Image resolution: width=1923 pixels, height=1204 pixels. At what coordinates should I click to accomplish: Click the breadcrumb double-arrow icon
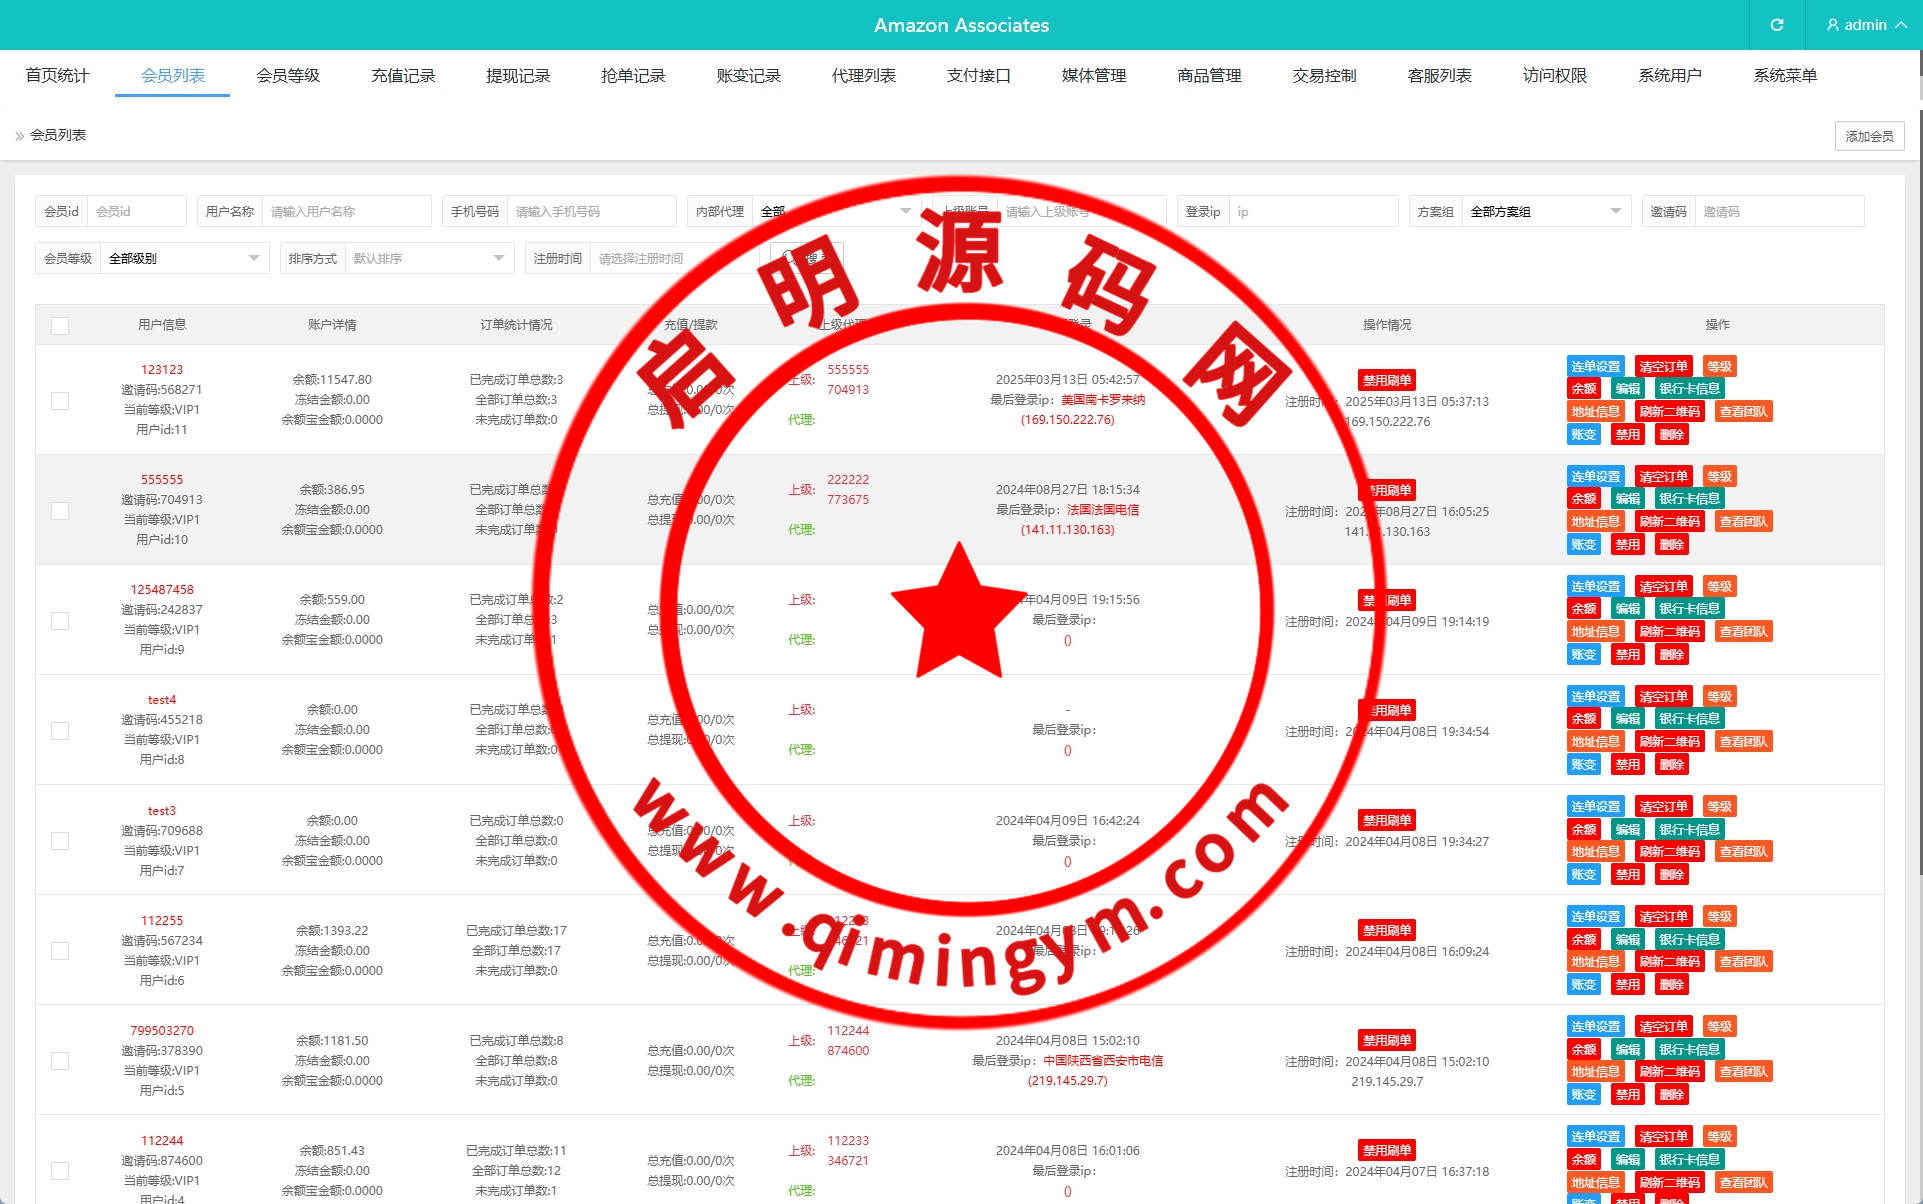[x=19, y=135]
